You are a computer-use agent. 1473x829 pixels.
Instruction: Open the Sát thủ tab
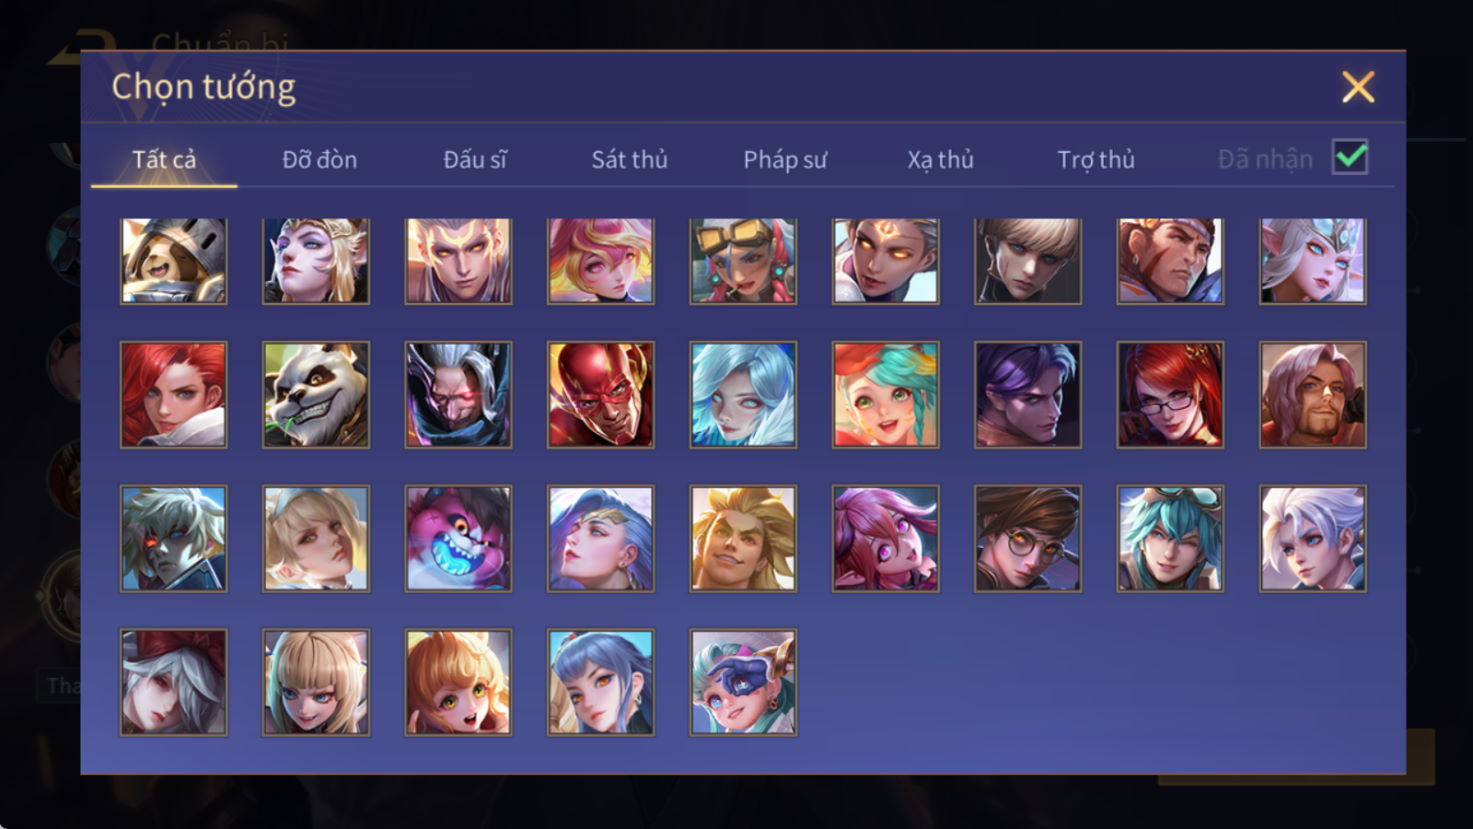[x=629, y=159]
